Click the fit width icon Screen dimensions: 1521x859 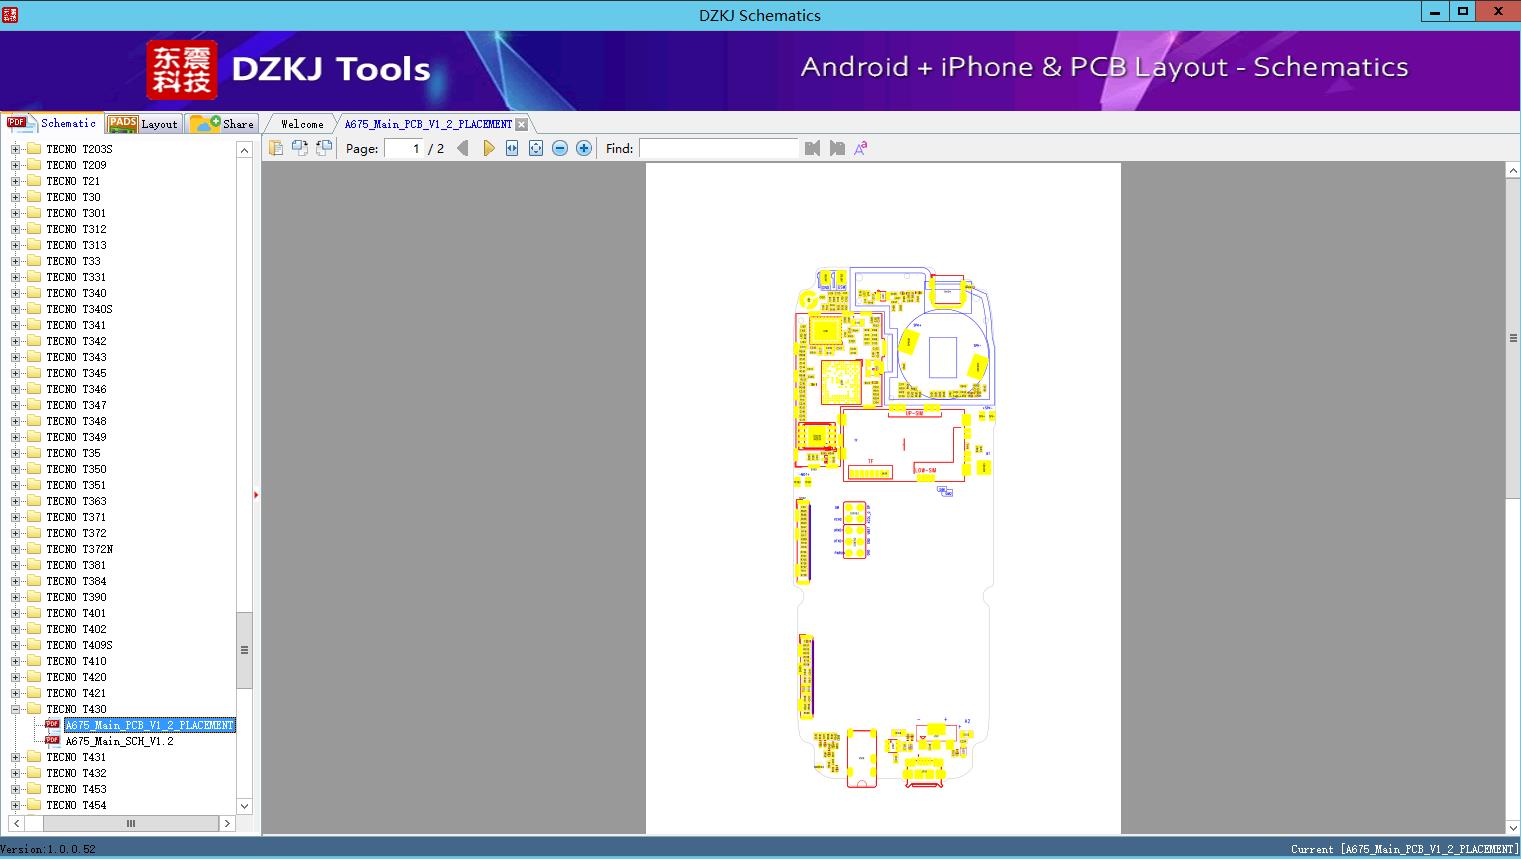[512, 148]
